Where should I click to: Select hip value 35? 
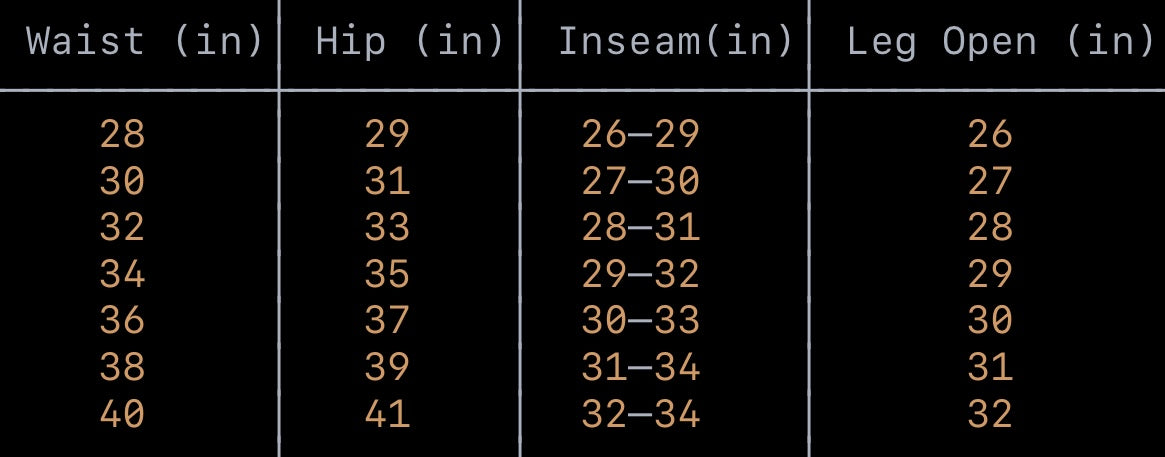tap(388, 274)
